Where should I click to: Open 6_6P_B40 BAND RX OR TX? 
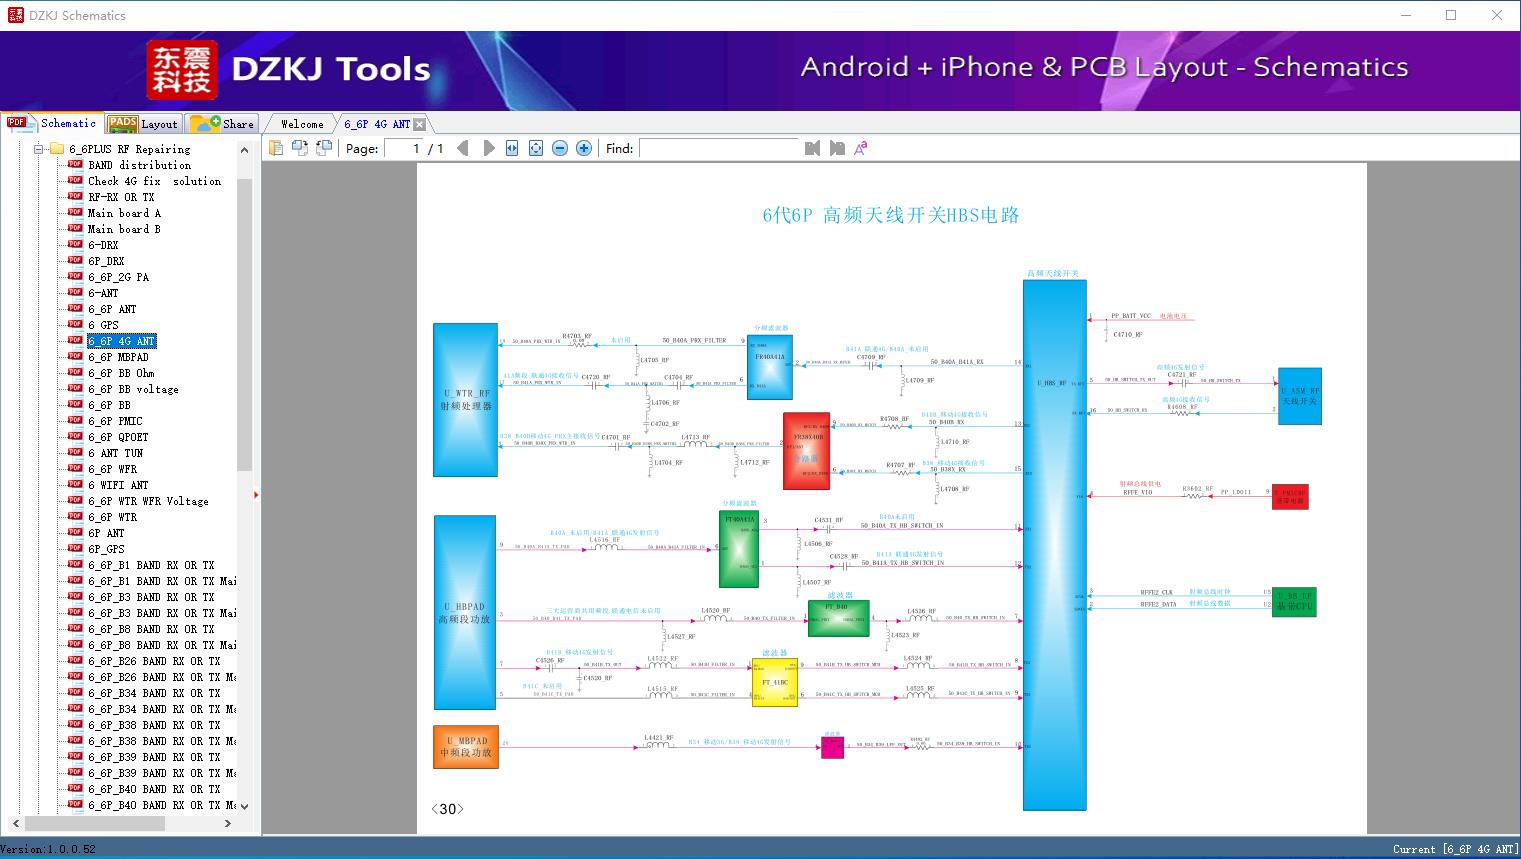[x=154, y=789]
